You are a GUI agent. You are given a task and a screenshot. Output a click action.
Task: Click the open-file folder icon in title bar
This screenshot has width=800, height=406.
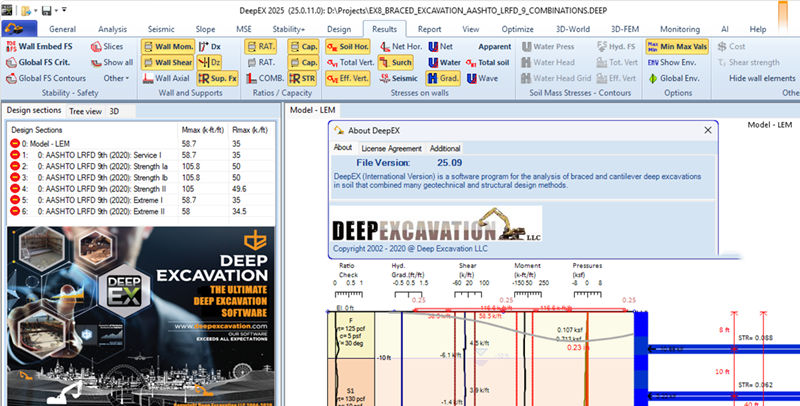coord(26,10)
